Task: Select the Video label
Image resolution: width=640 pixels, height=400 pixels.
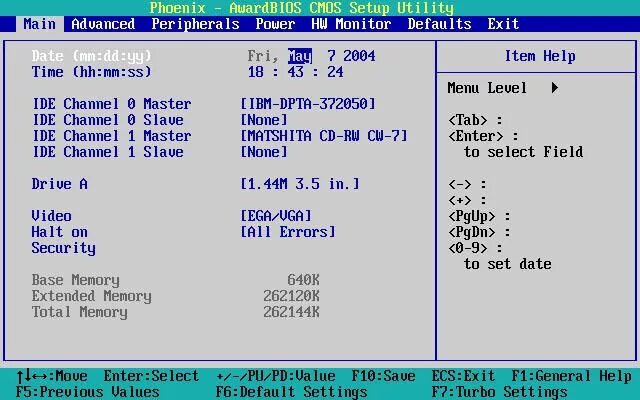Action: (51, 216)
